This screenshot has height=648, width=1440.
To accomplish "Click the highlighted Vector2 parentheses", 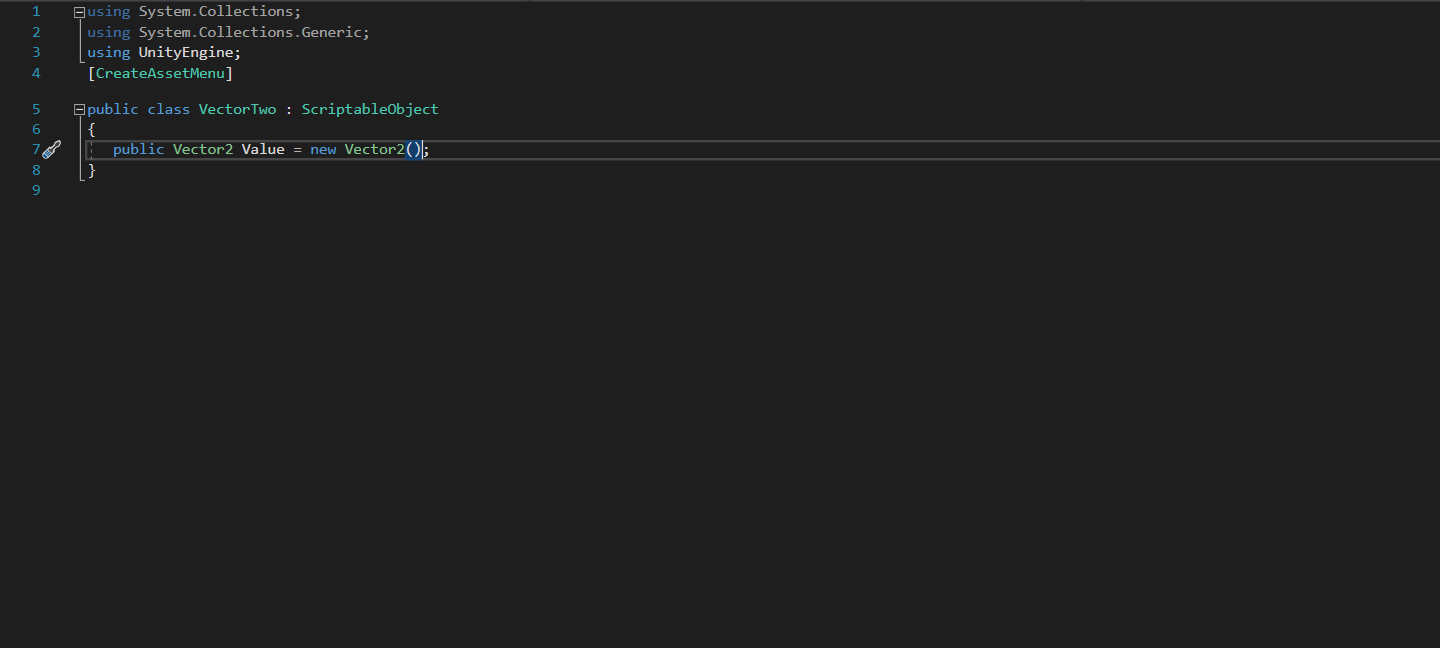I will pos(412,148).
